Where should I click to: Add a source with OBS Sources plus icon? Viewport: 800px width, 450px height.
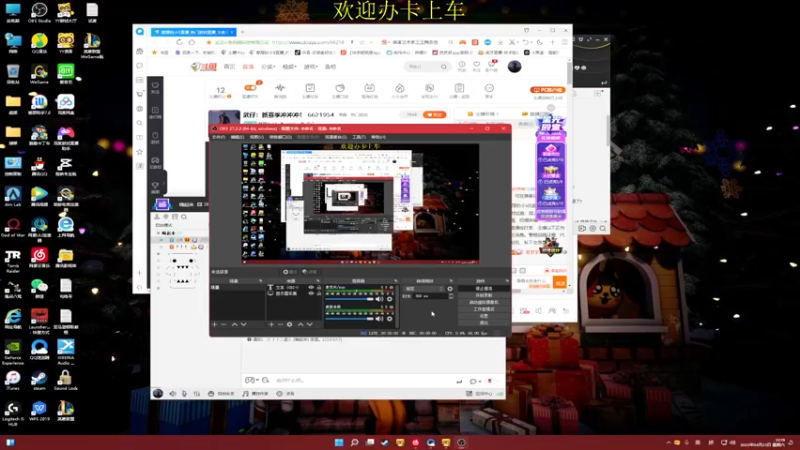271,324
